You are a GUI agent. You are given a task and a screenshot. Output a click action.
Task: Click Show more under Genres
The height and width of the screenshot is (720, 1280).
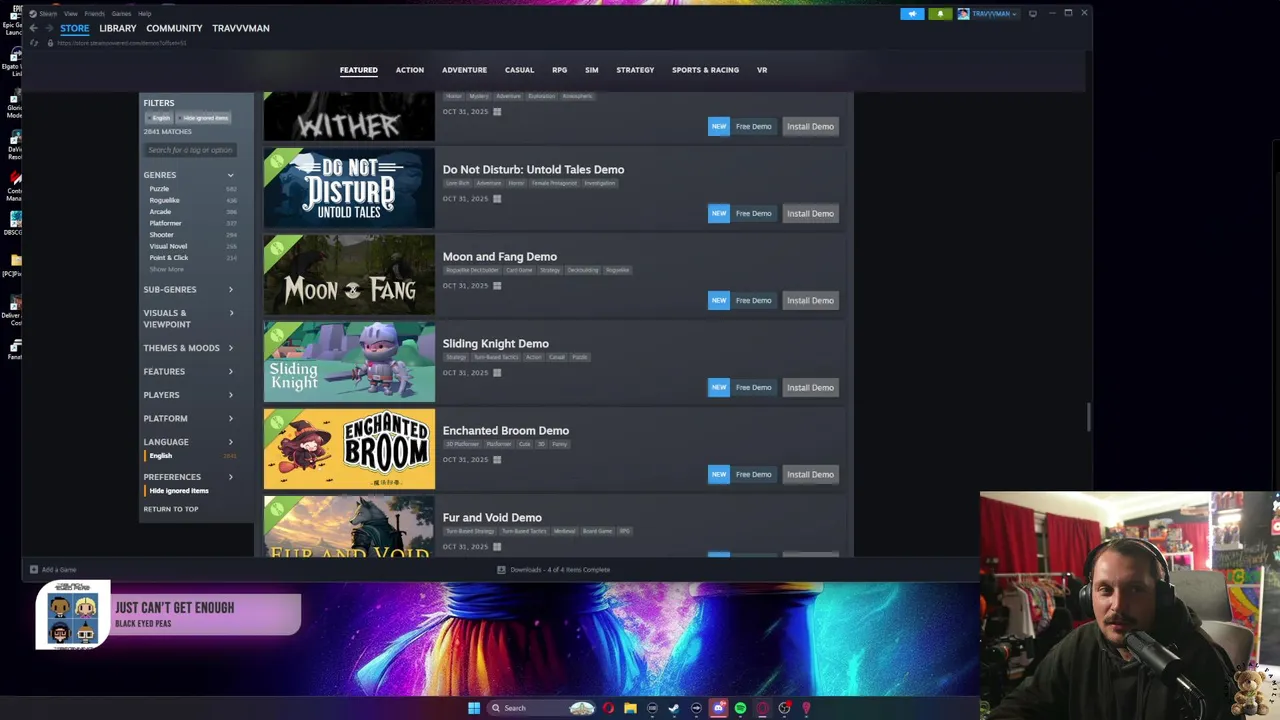167,269
